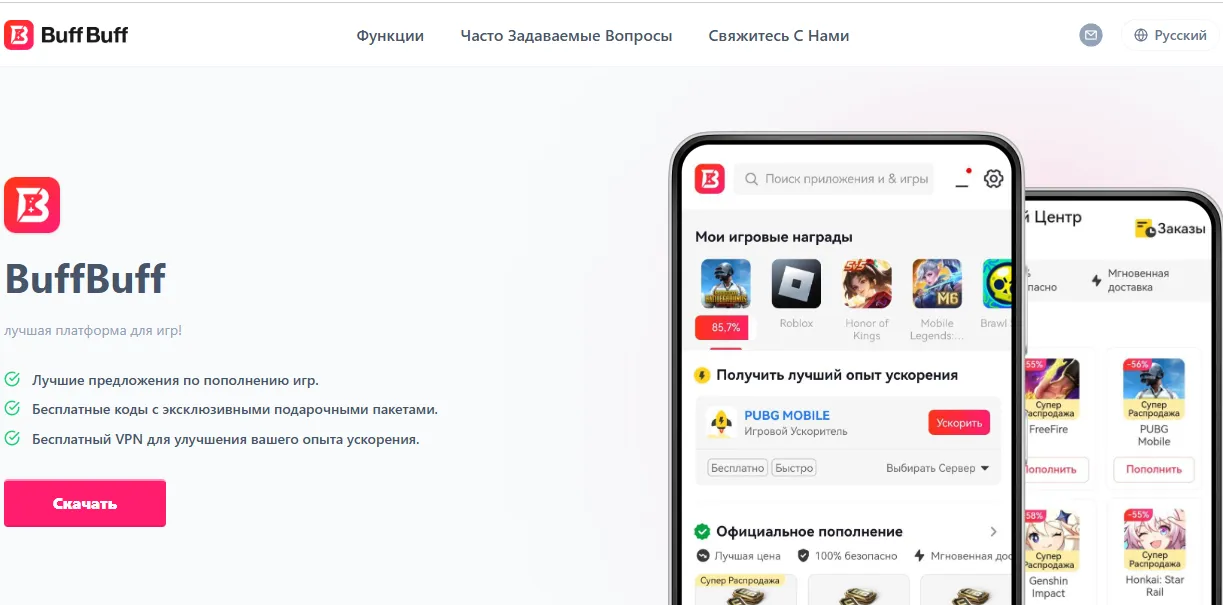The image size is (1223, 605).
Task: Select the Mobile Legends game icon
Action: click(937, 284)
